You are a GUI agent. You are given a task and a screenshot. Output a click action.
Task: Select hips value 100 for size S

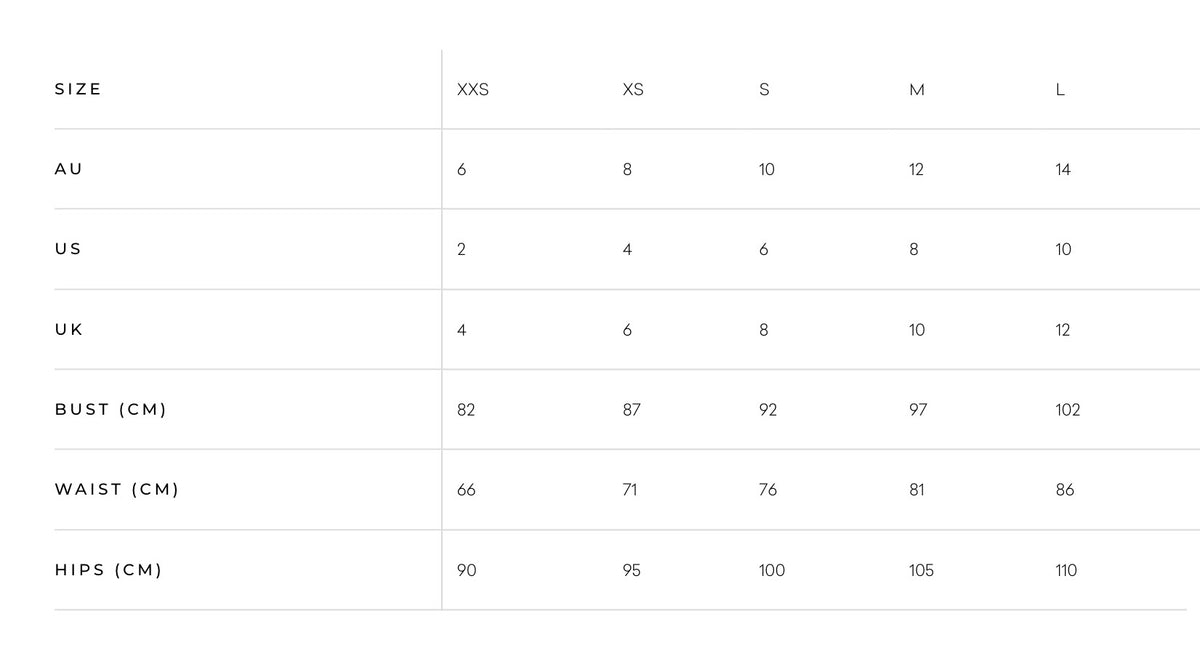click(772, 570)
